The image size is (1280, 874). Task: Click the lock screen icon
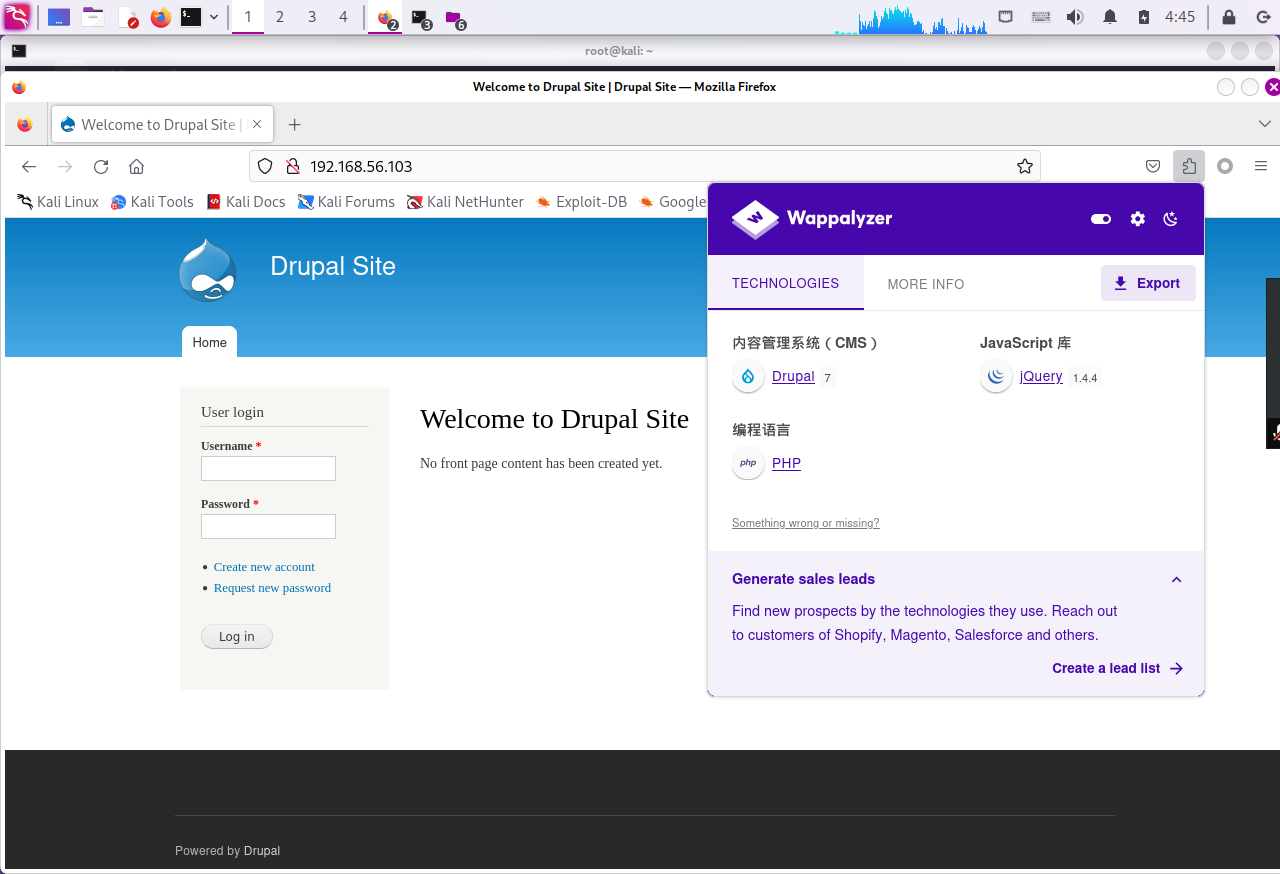point(1229,17)
